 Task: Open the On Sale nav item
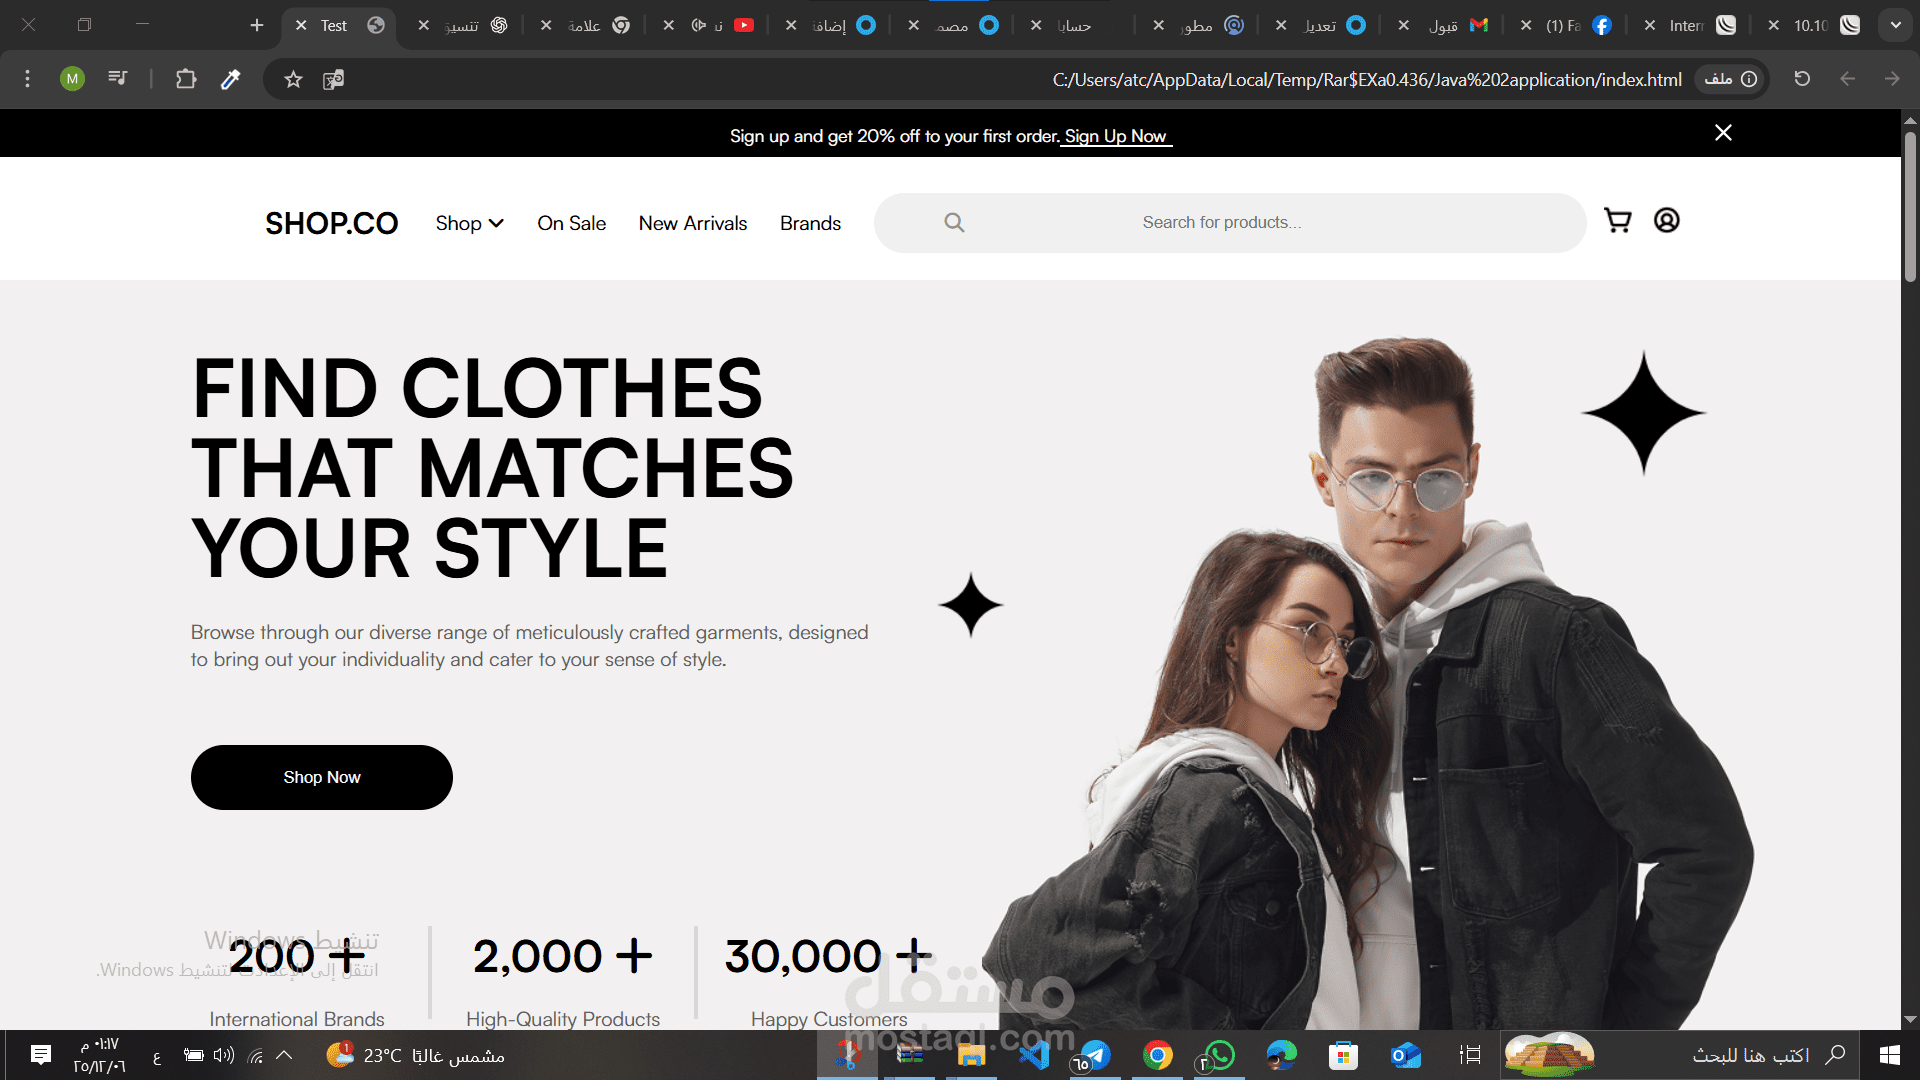click(x=571, y=223)
